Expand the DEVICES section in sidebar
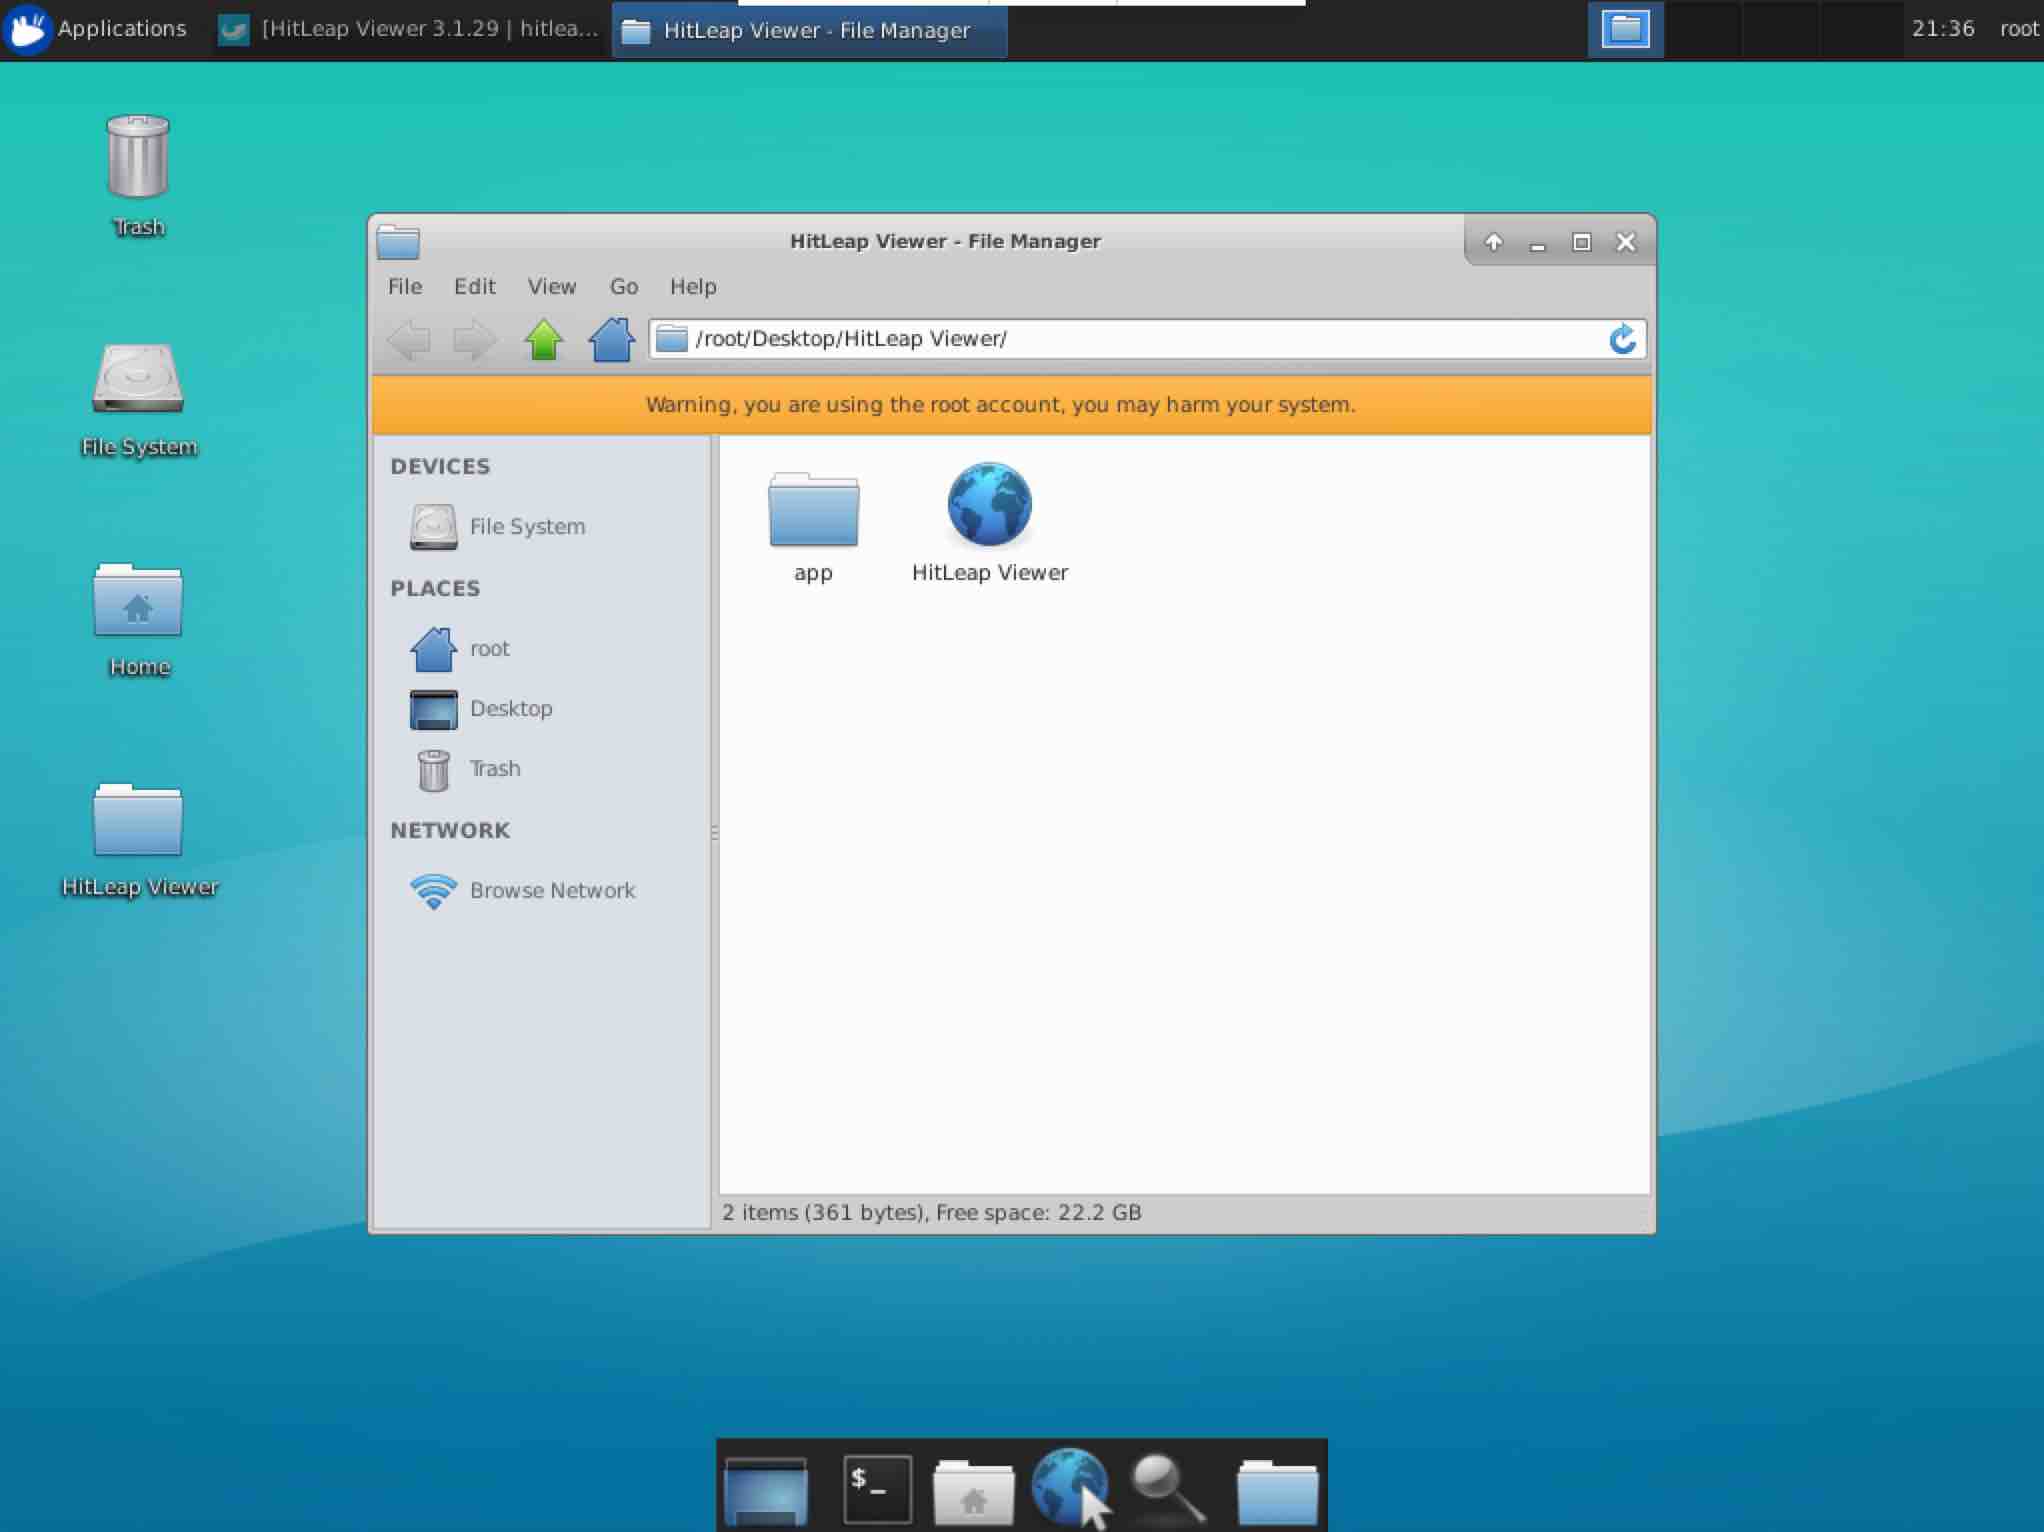2044x1532 pixels. 438,465
